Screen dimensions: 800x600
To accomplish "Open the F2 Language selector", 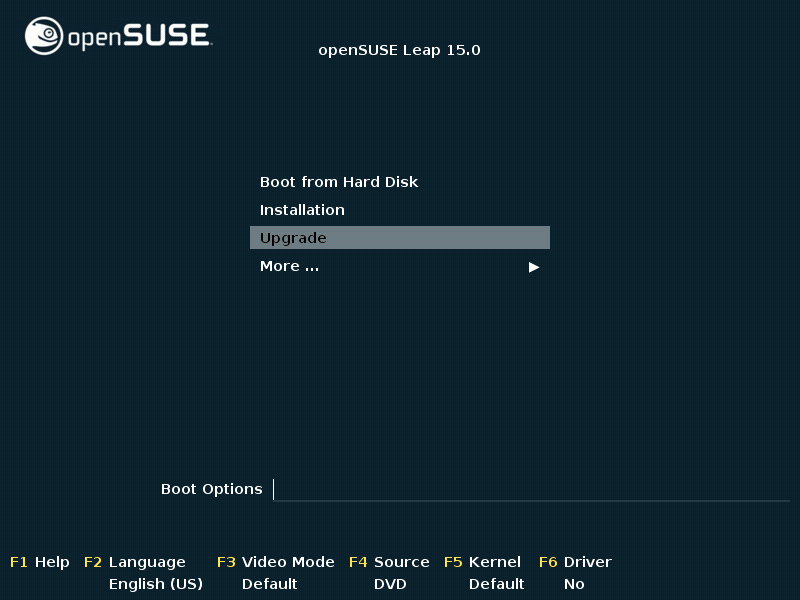I will (x=135, y=562).
